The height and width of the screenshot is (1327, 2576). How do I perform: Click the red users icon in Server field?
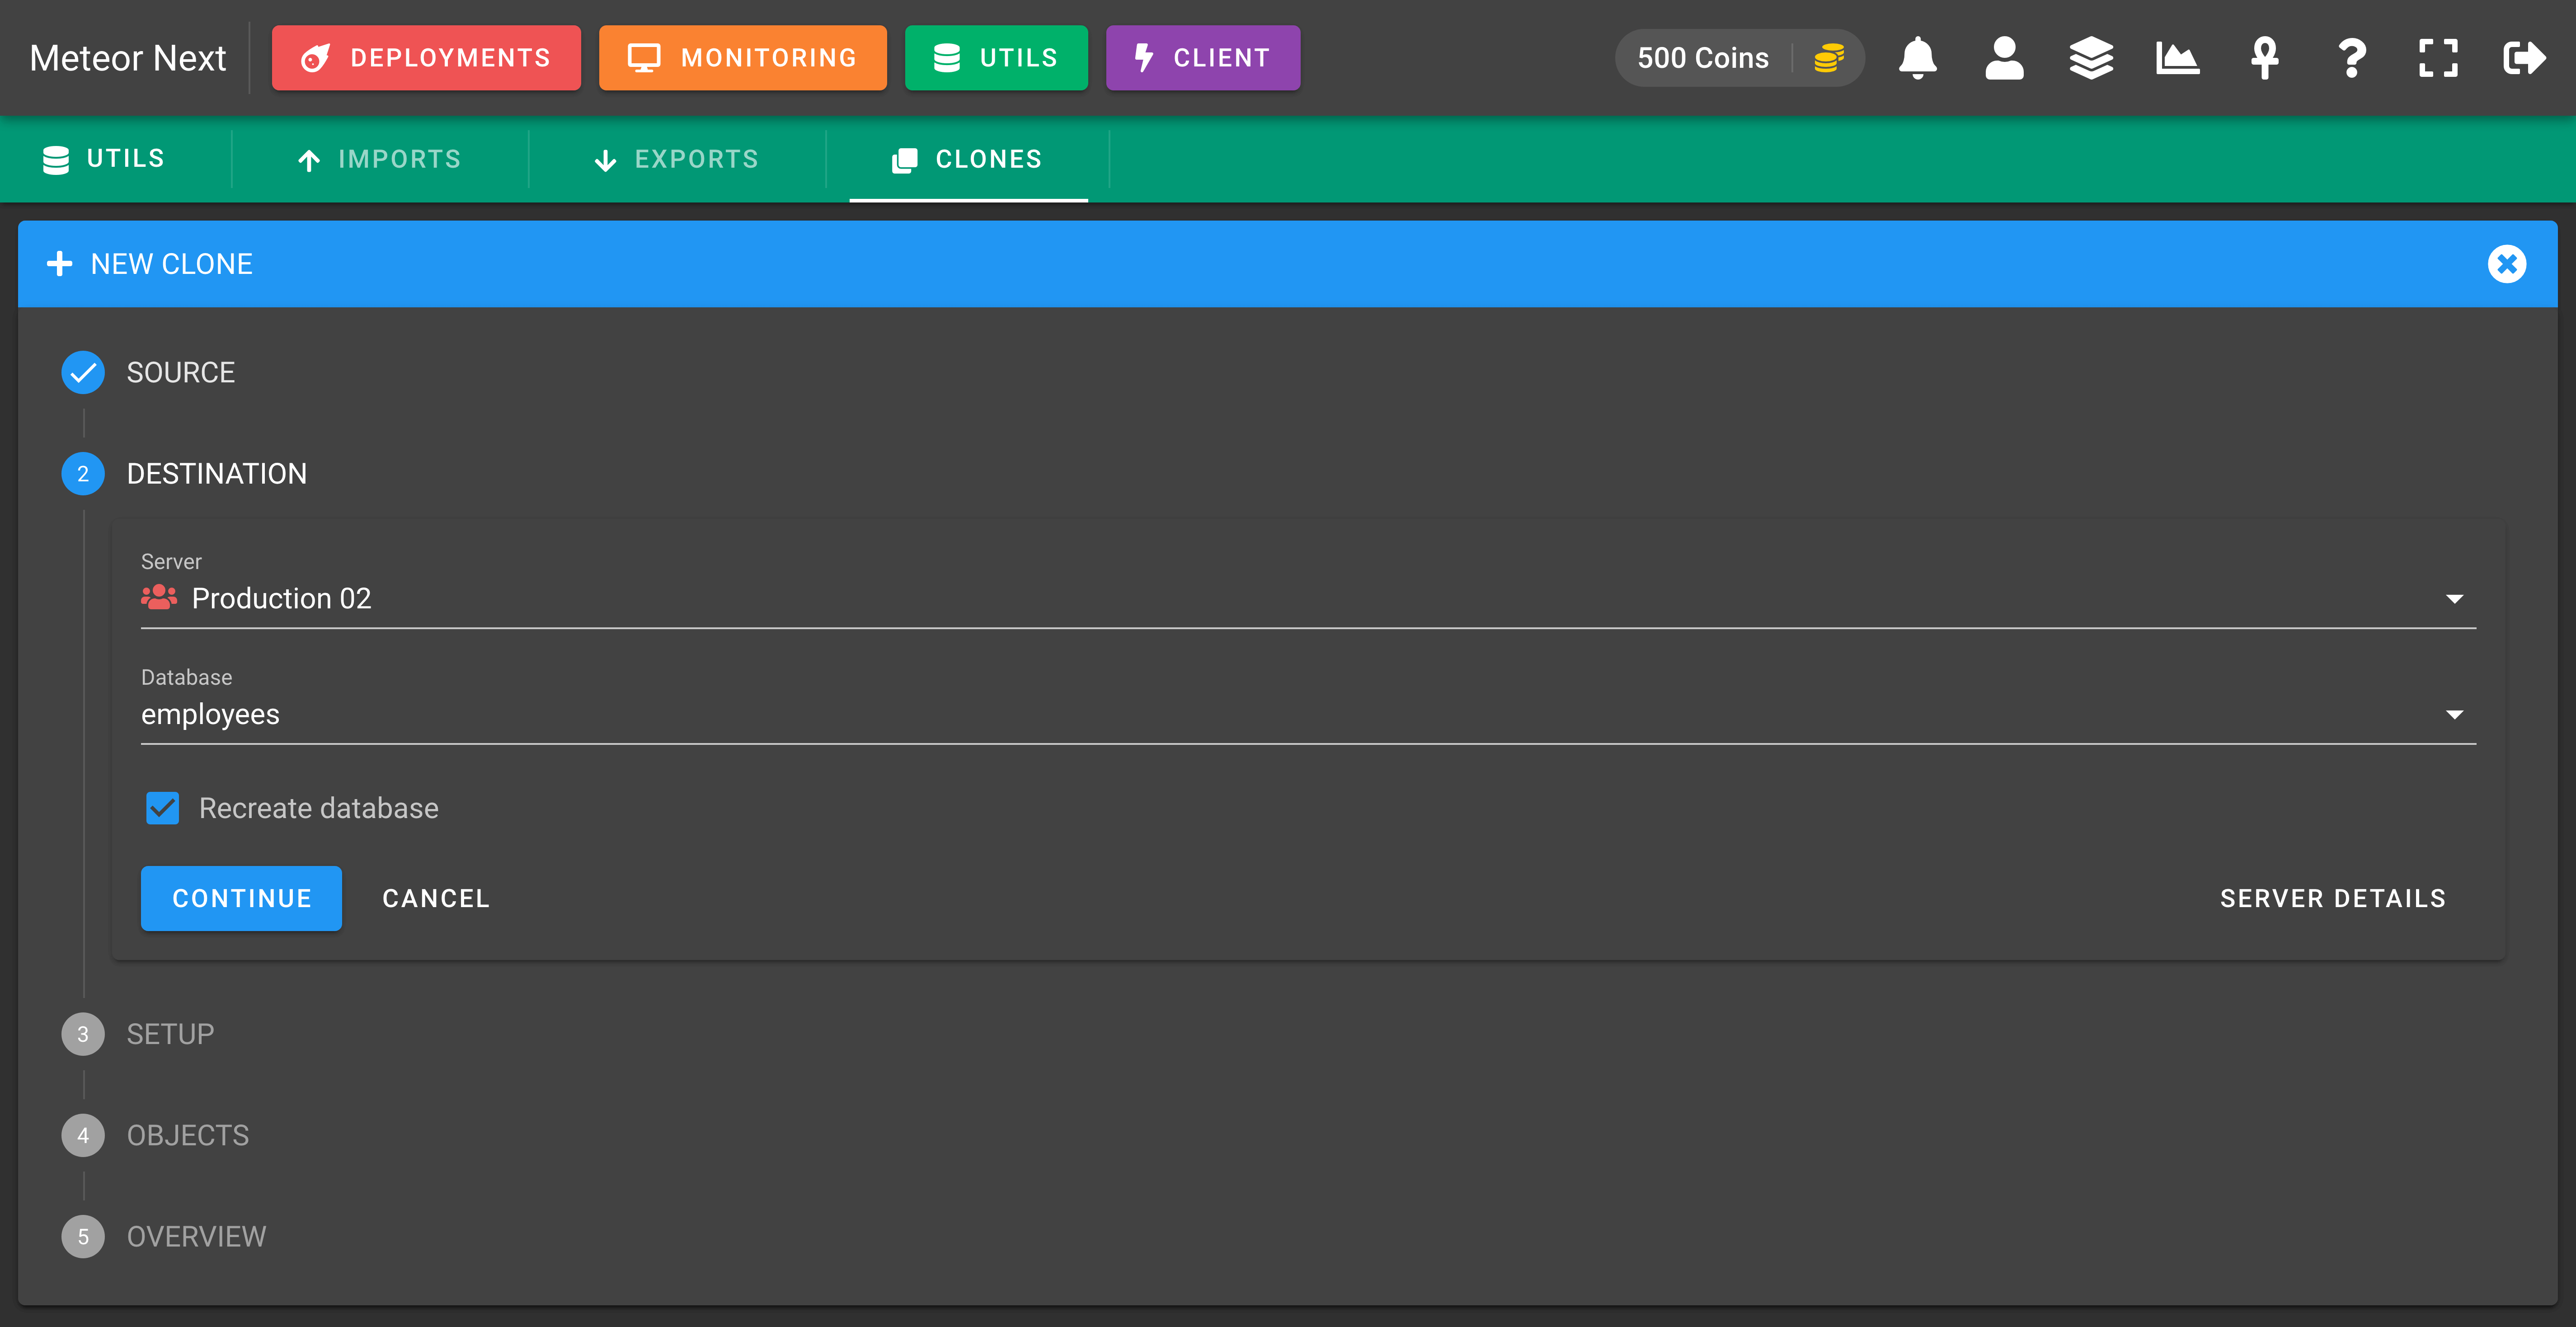(159, 598)
